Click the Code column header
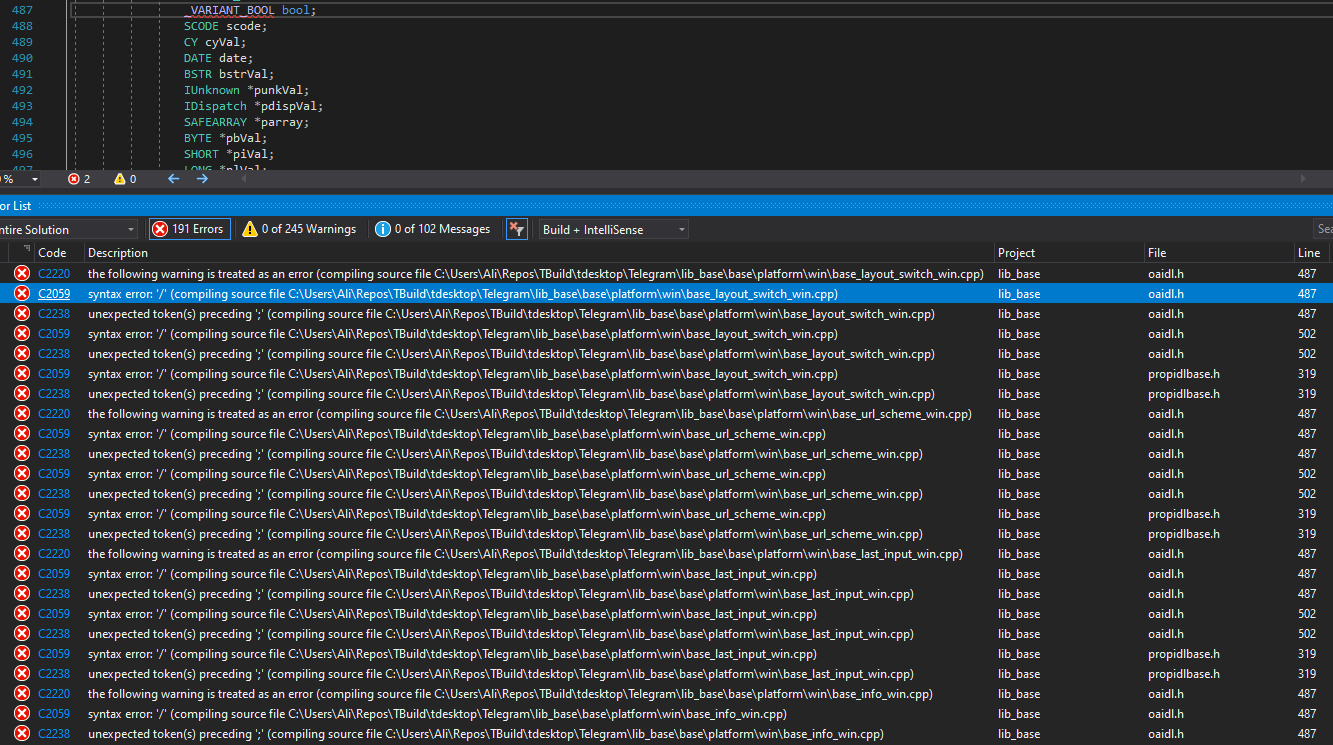 [52, 252]
